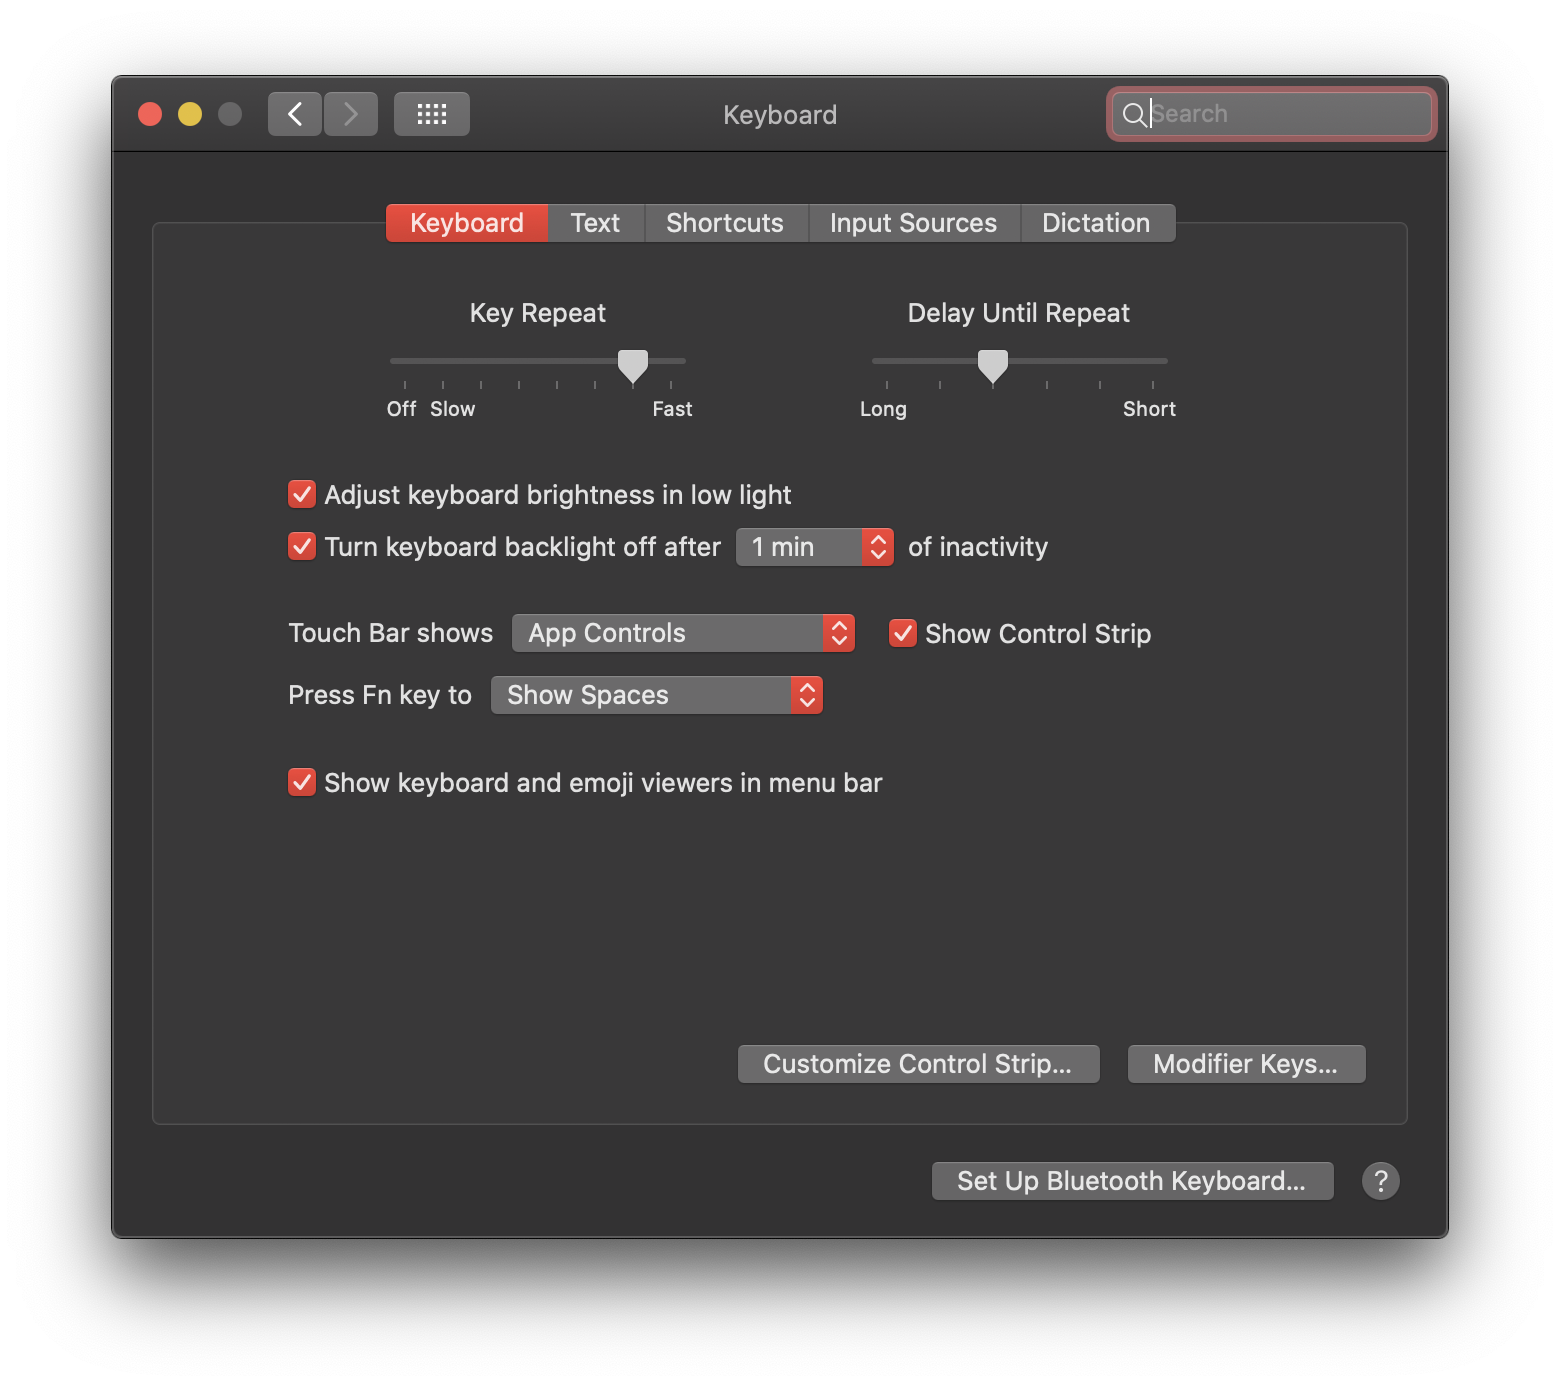1560x1386 pixels.
Task: Select the Dictation tab
Action: point(1096,223)
